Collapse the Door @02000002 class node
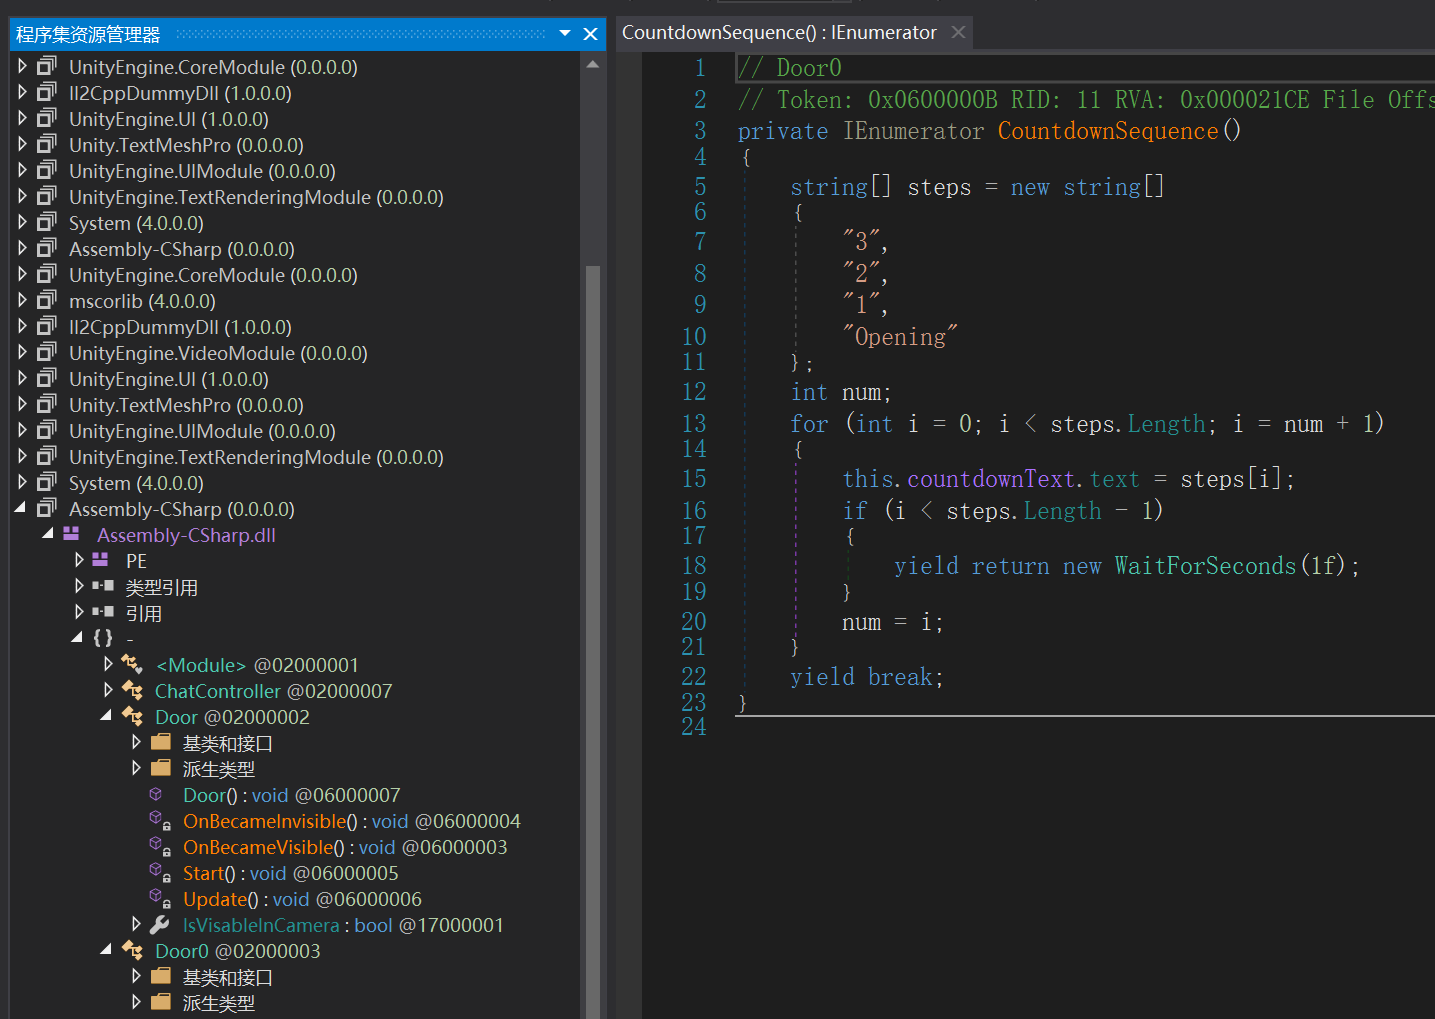Viewport: 1435px width, 1019px height. pyautogui.click(x=106, y=716)
